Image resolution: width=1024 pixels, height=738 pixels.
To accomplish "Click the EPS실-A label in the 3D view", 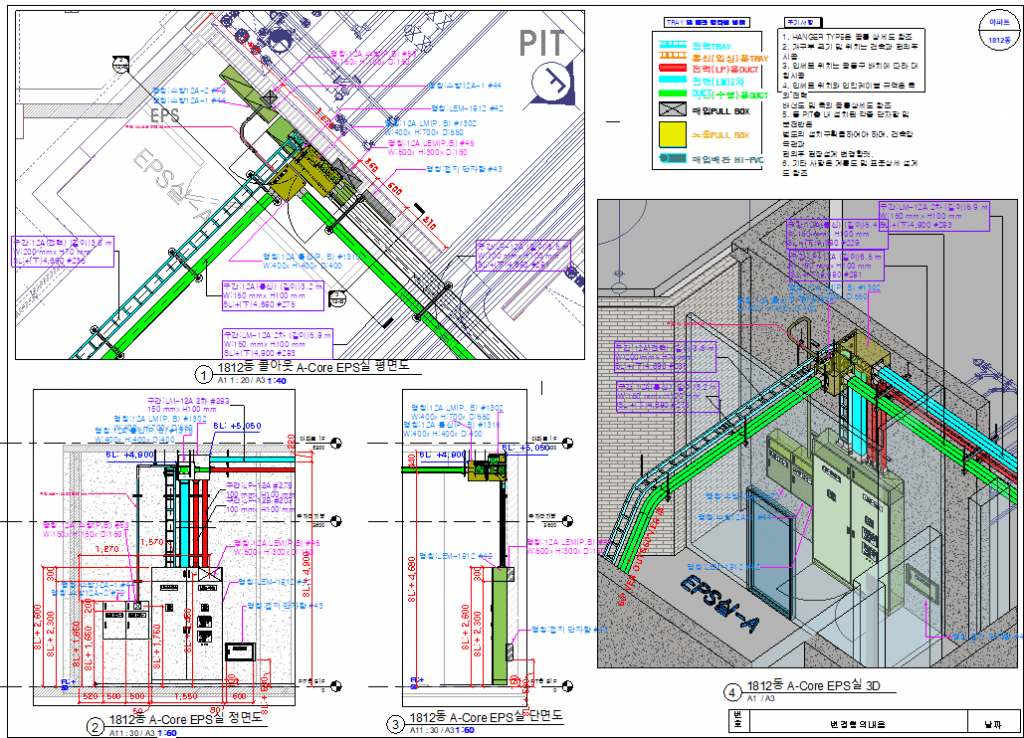I will point(718,600).
